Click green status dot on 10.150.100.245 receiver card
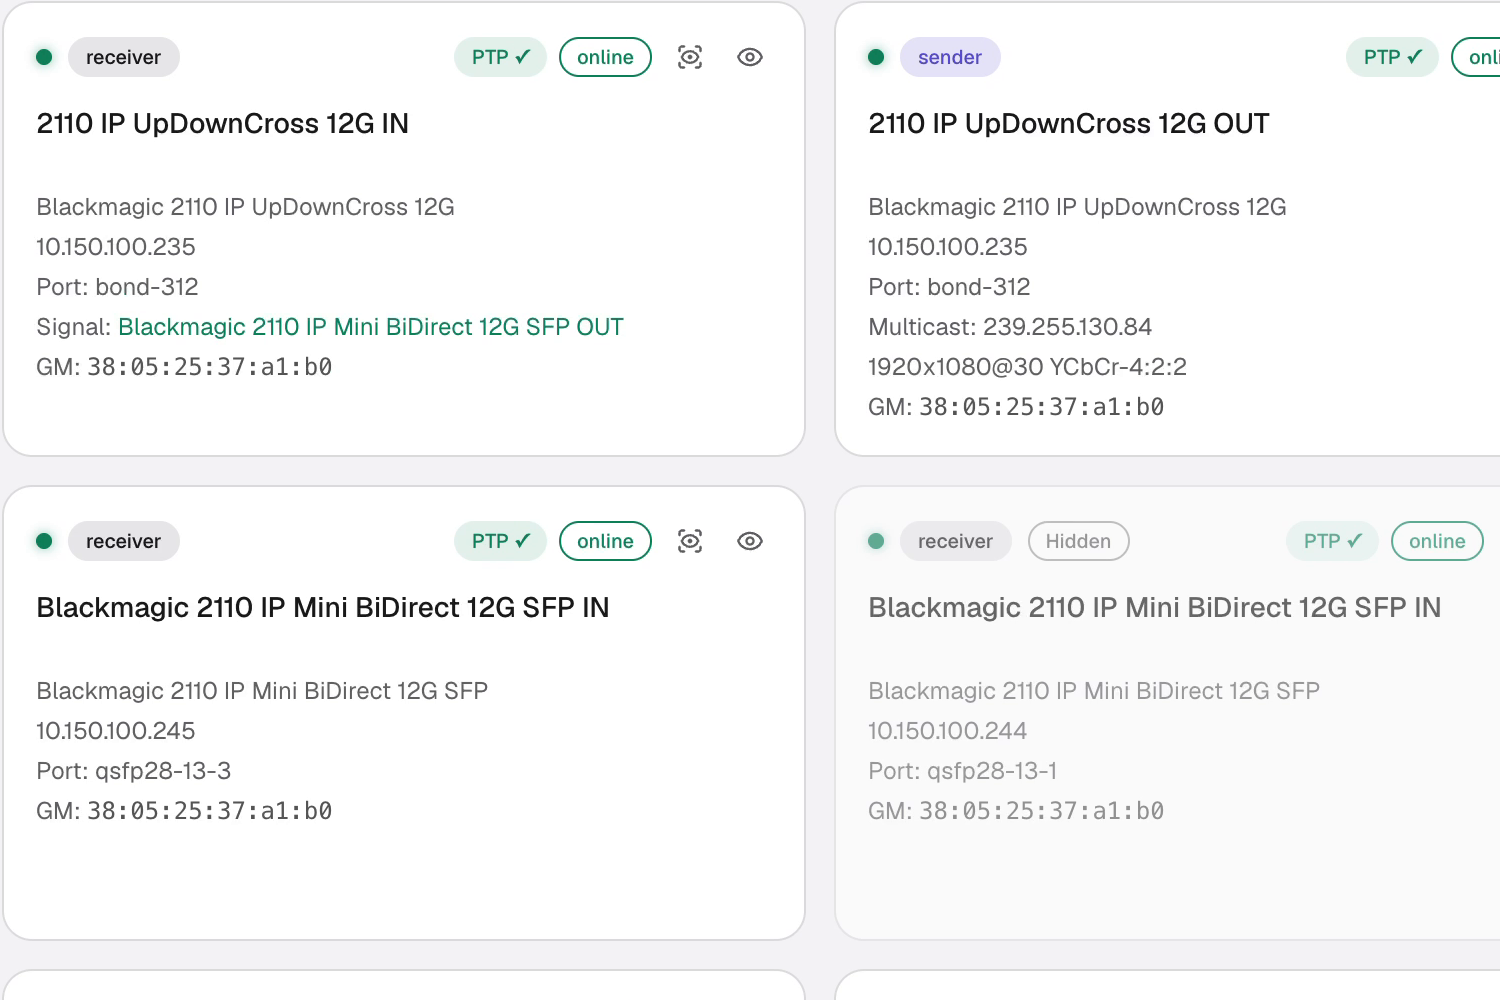This screenshot has width=1500, height=1000. (44, 541)
